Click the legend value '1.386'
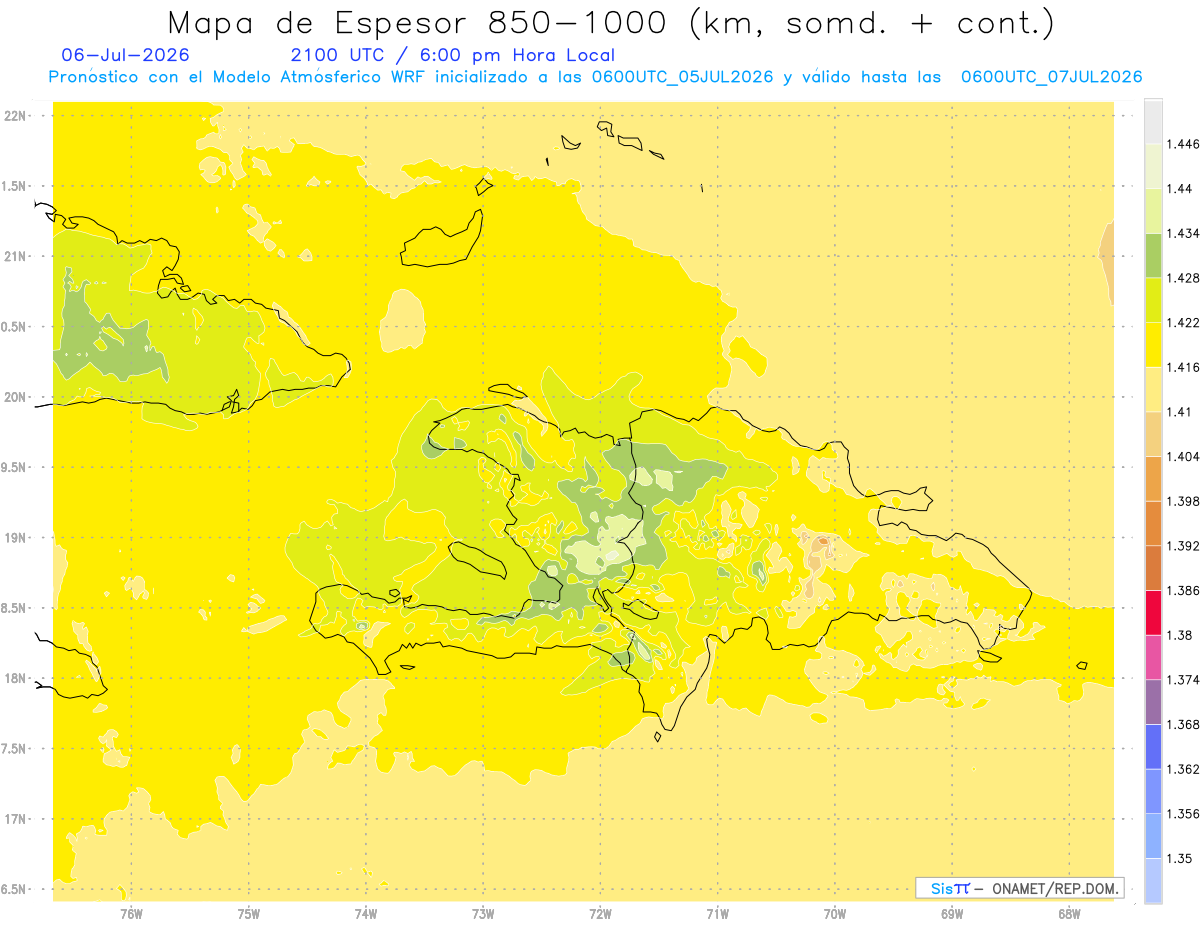The image size is (1200, 927). [x=1183, y=591]
